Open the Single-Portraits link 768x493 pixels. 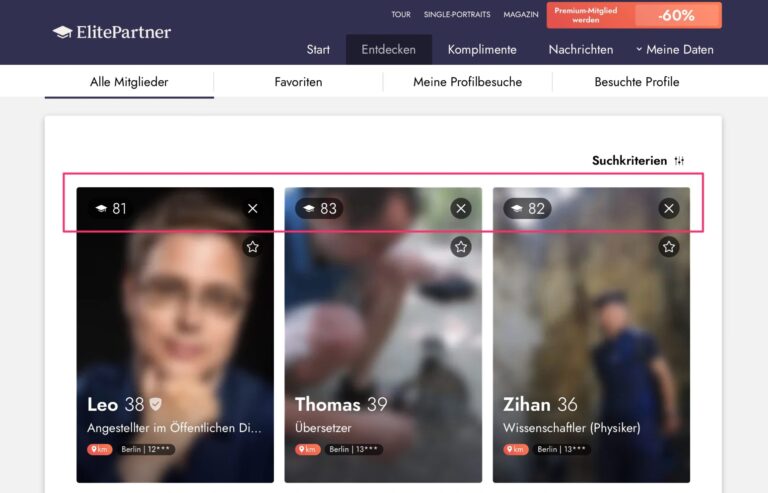pyautogui.click(x=456, y=14)
